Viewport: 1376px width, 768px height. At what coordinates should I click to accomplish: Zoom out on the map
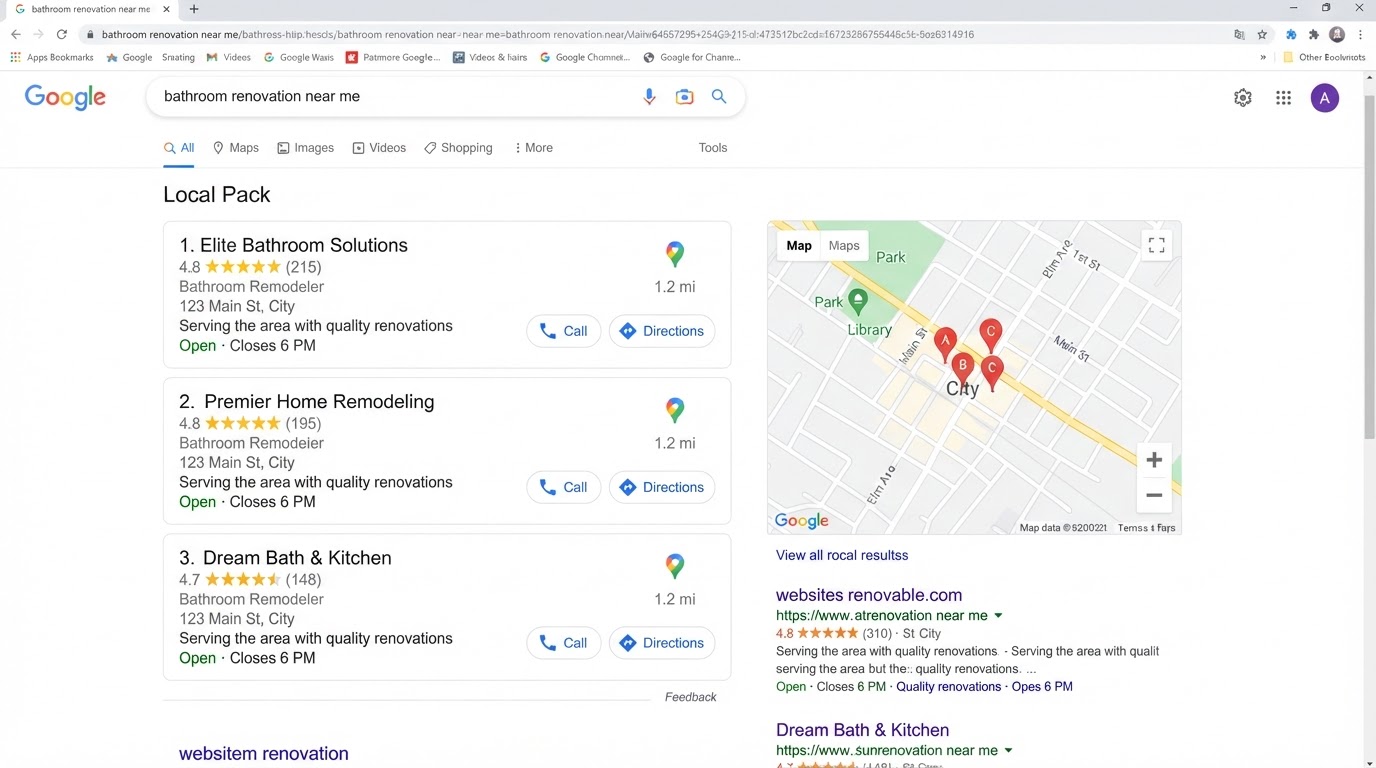[1154, 495]
